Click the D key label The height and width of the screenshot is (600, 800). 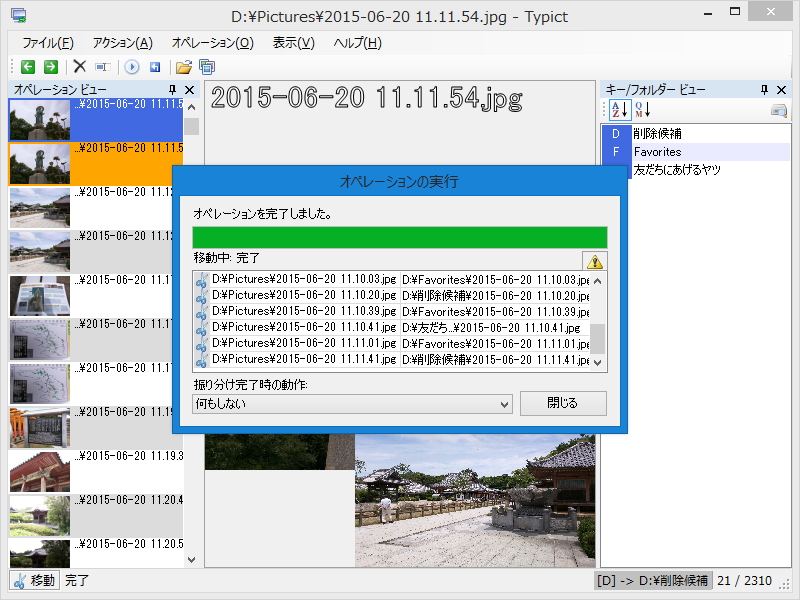616,134
